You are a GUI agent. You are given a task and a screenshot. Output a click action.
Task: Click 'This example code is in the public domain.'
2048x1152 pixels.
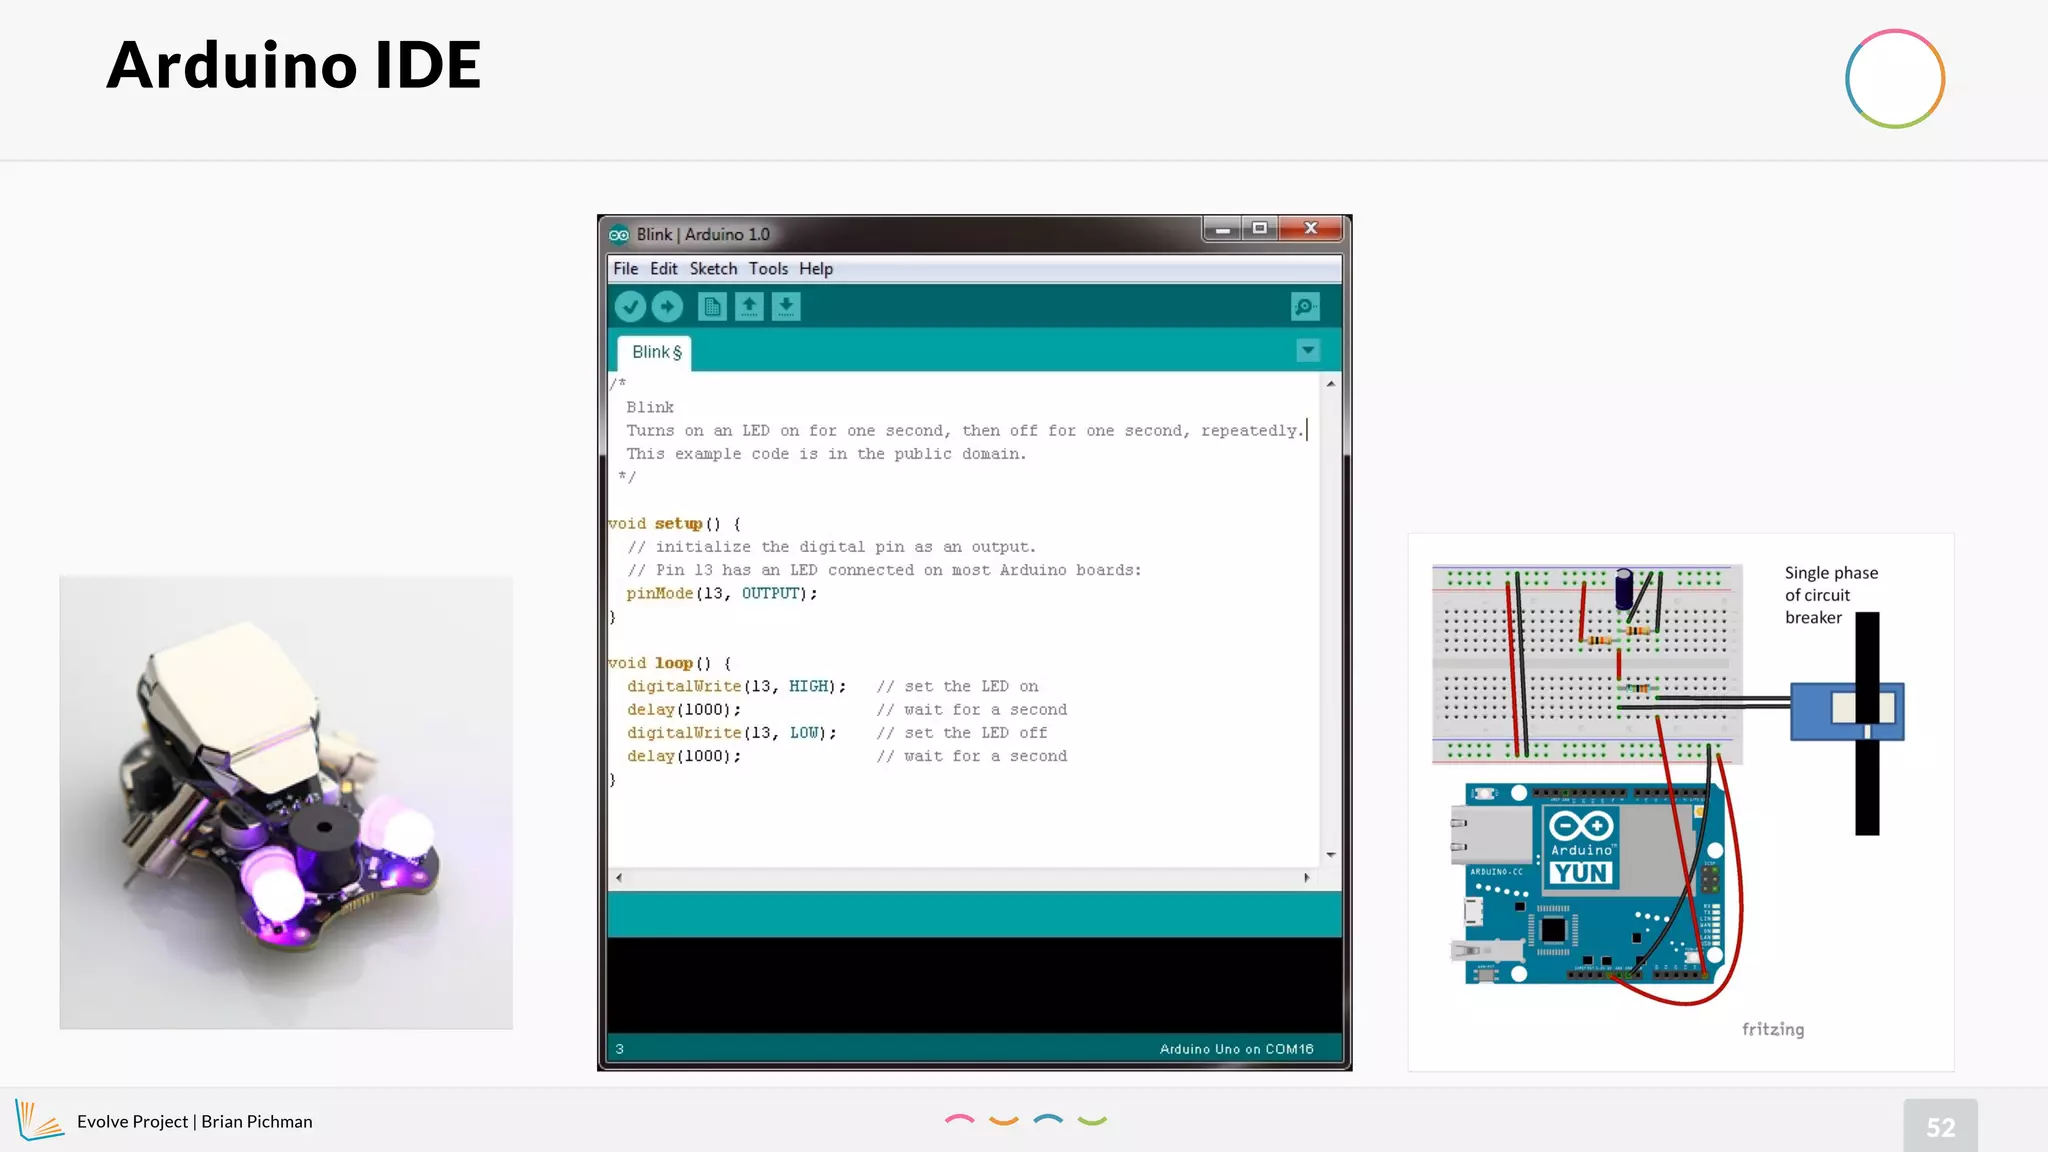(x=826, y=454)
